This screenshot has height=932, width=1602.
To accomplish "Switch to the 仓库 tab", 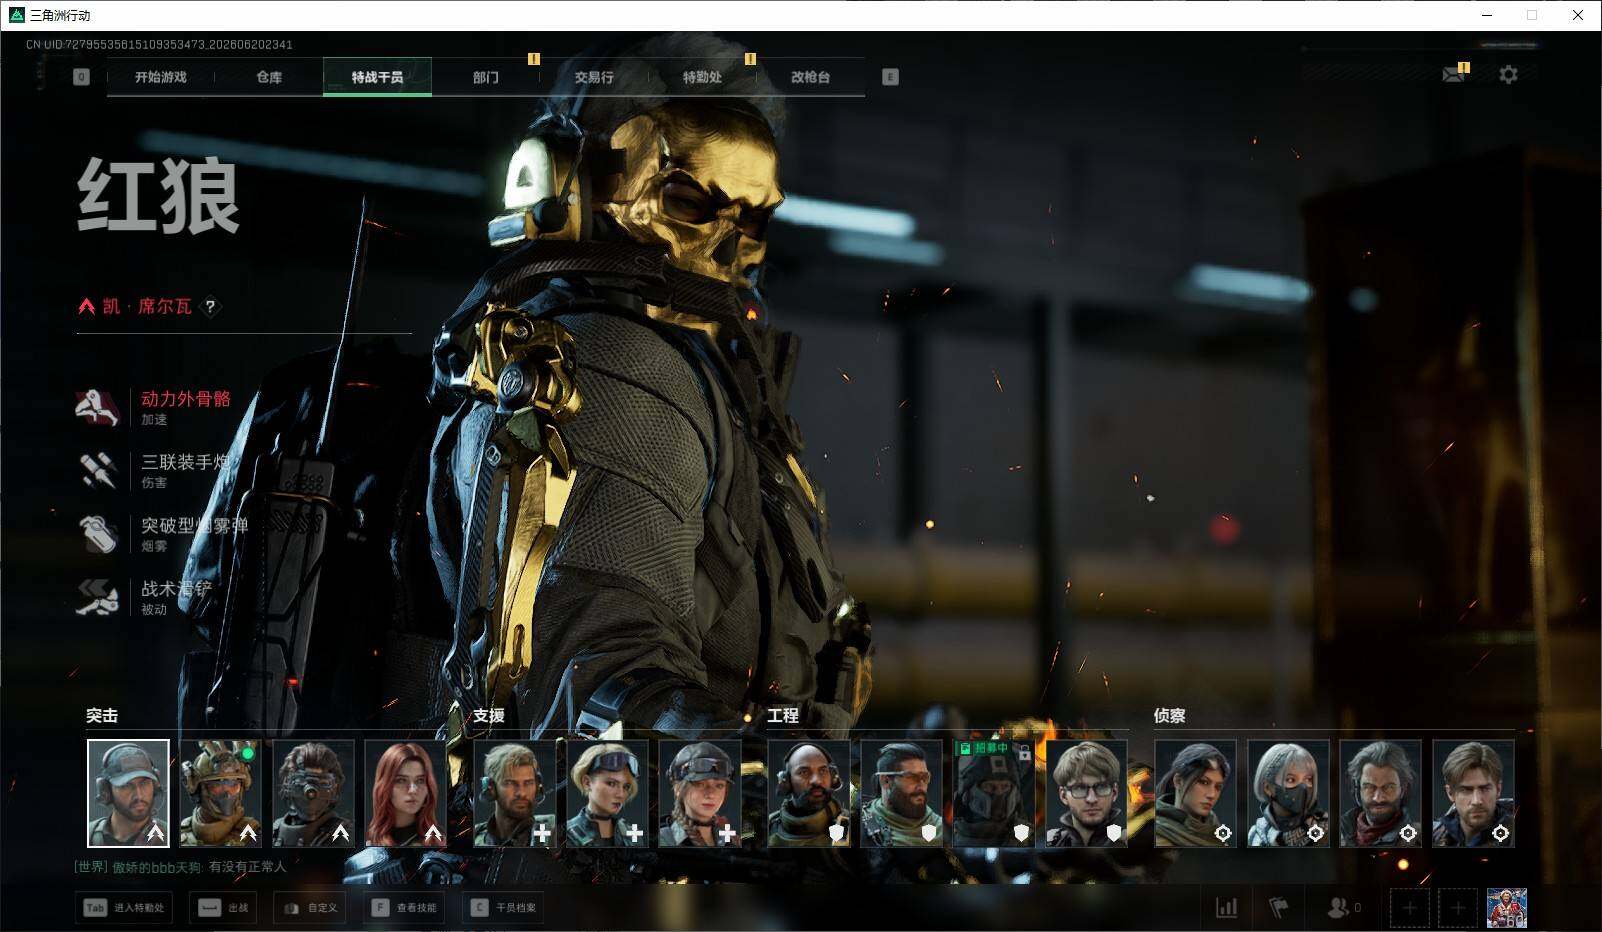I will click(x=269, y=77).
